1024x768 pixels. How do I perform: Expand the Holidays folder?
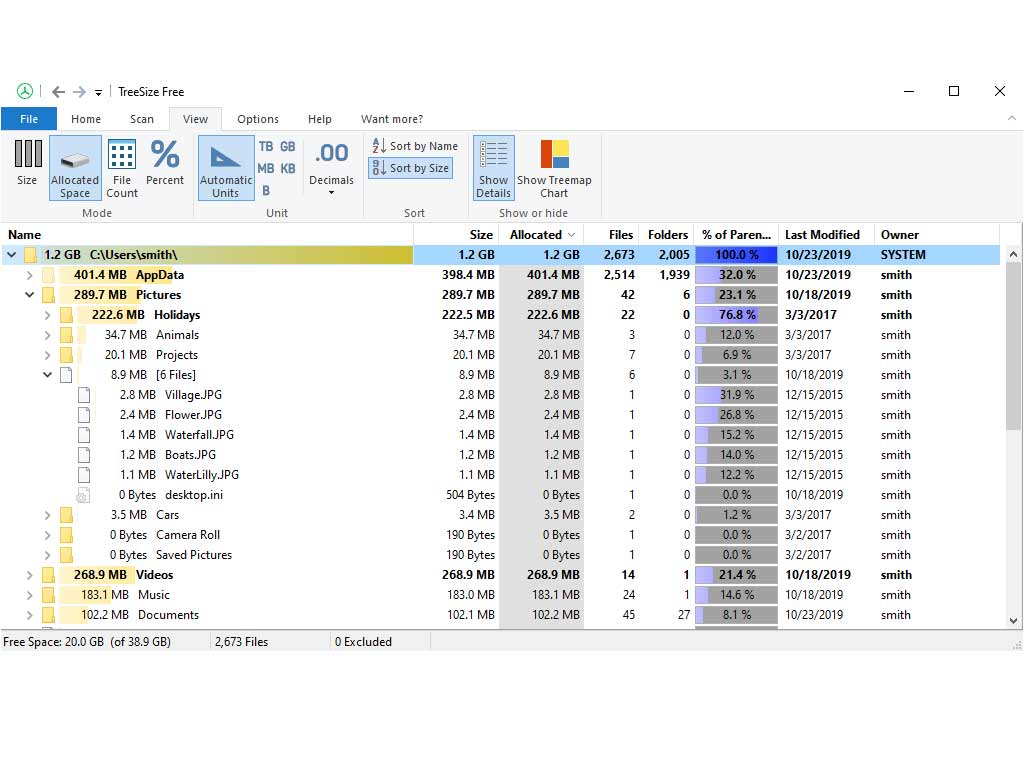click(47, 315)
